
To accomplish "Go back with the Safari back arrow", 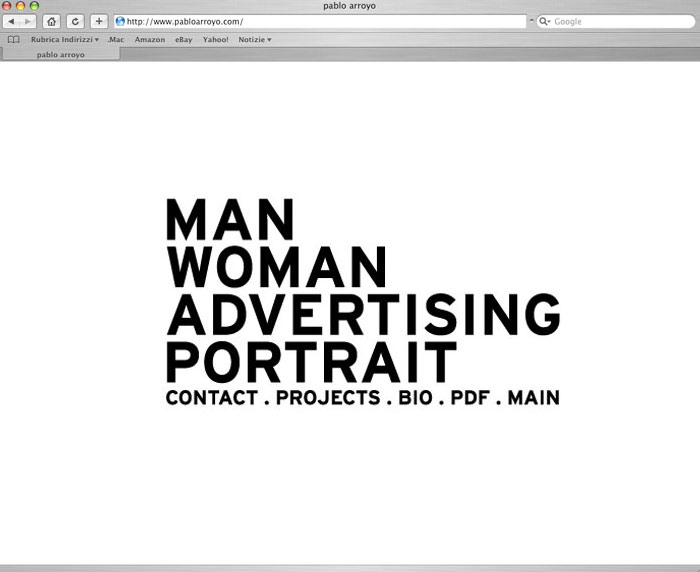I will pyautogui.click(x=12, y=21).
